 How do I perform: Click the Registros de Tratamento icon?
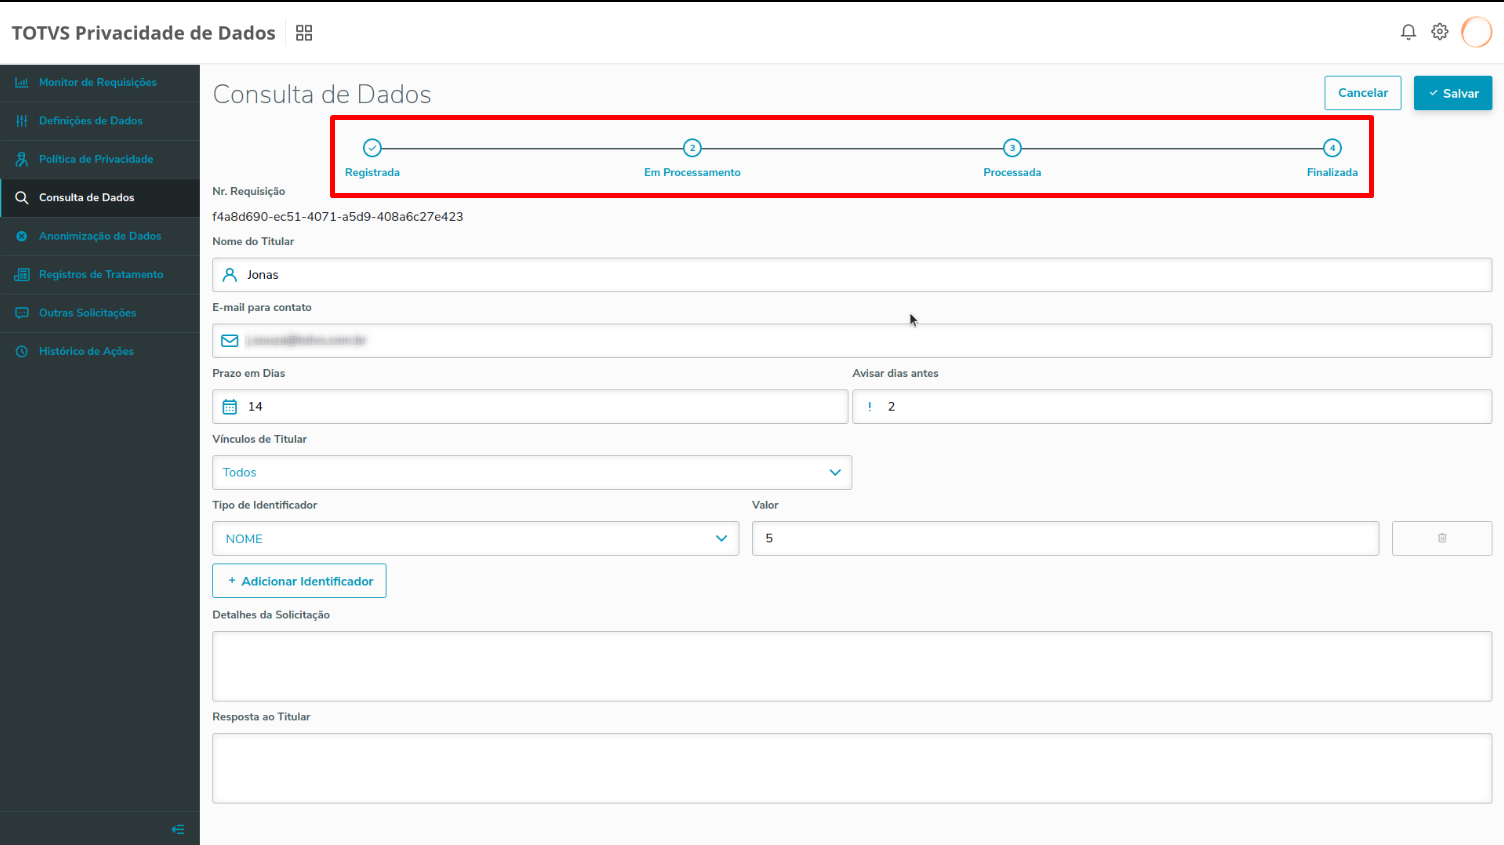[x=21, y=274]
